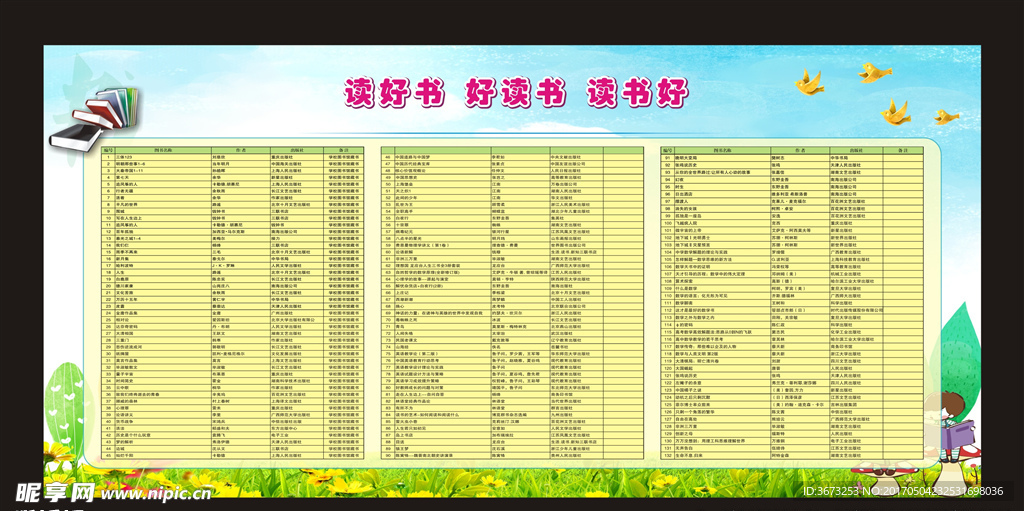Click book title 幻夜 in row 94
This screenshot has height=511, width=1024.
[678, 179]
